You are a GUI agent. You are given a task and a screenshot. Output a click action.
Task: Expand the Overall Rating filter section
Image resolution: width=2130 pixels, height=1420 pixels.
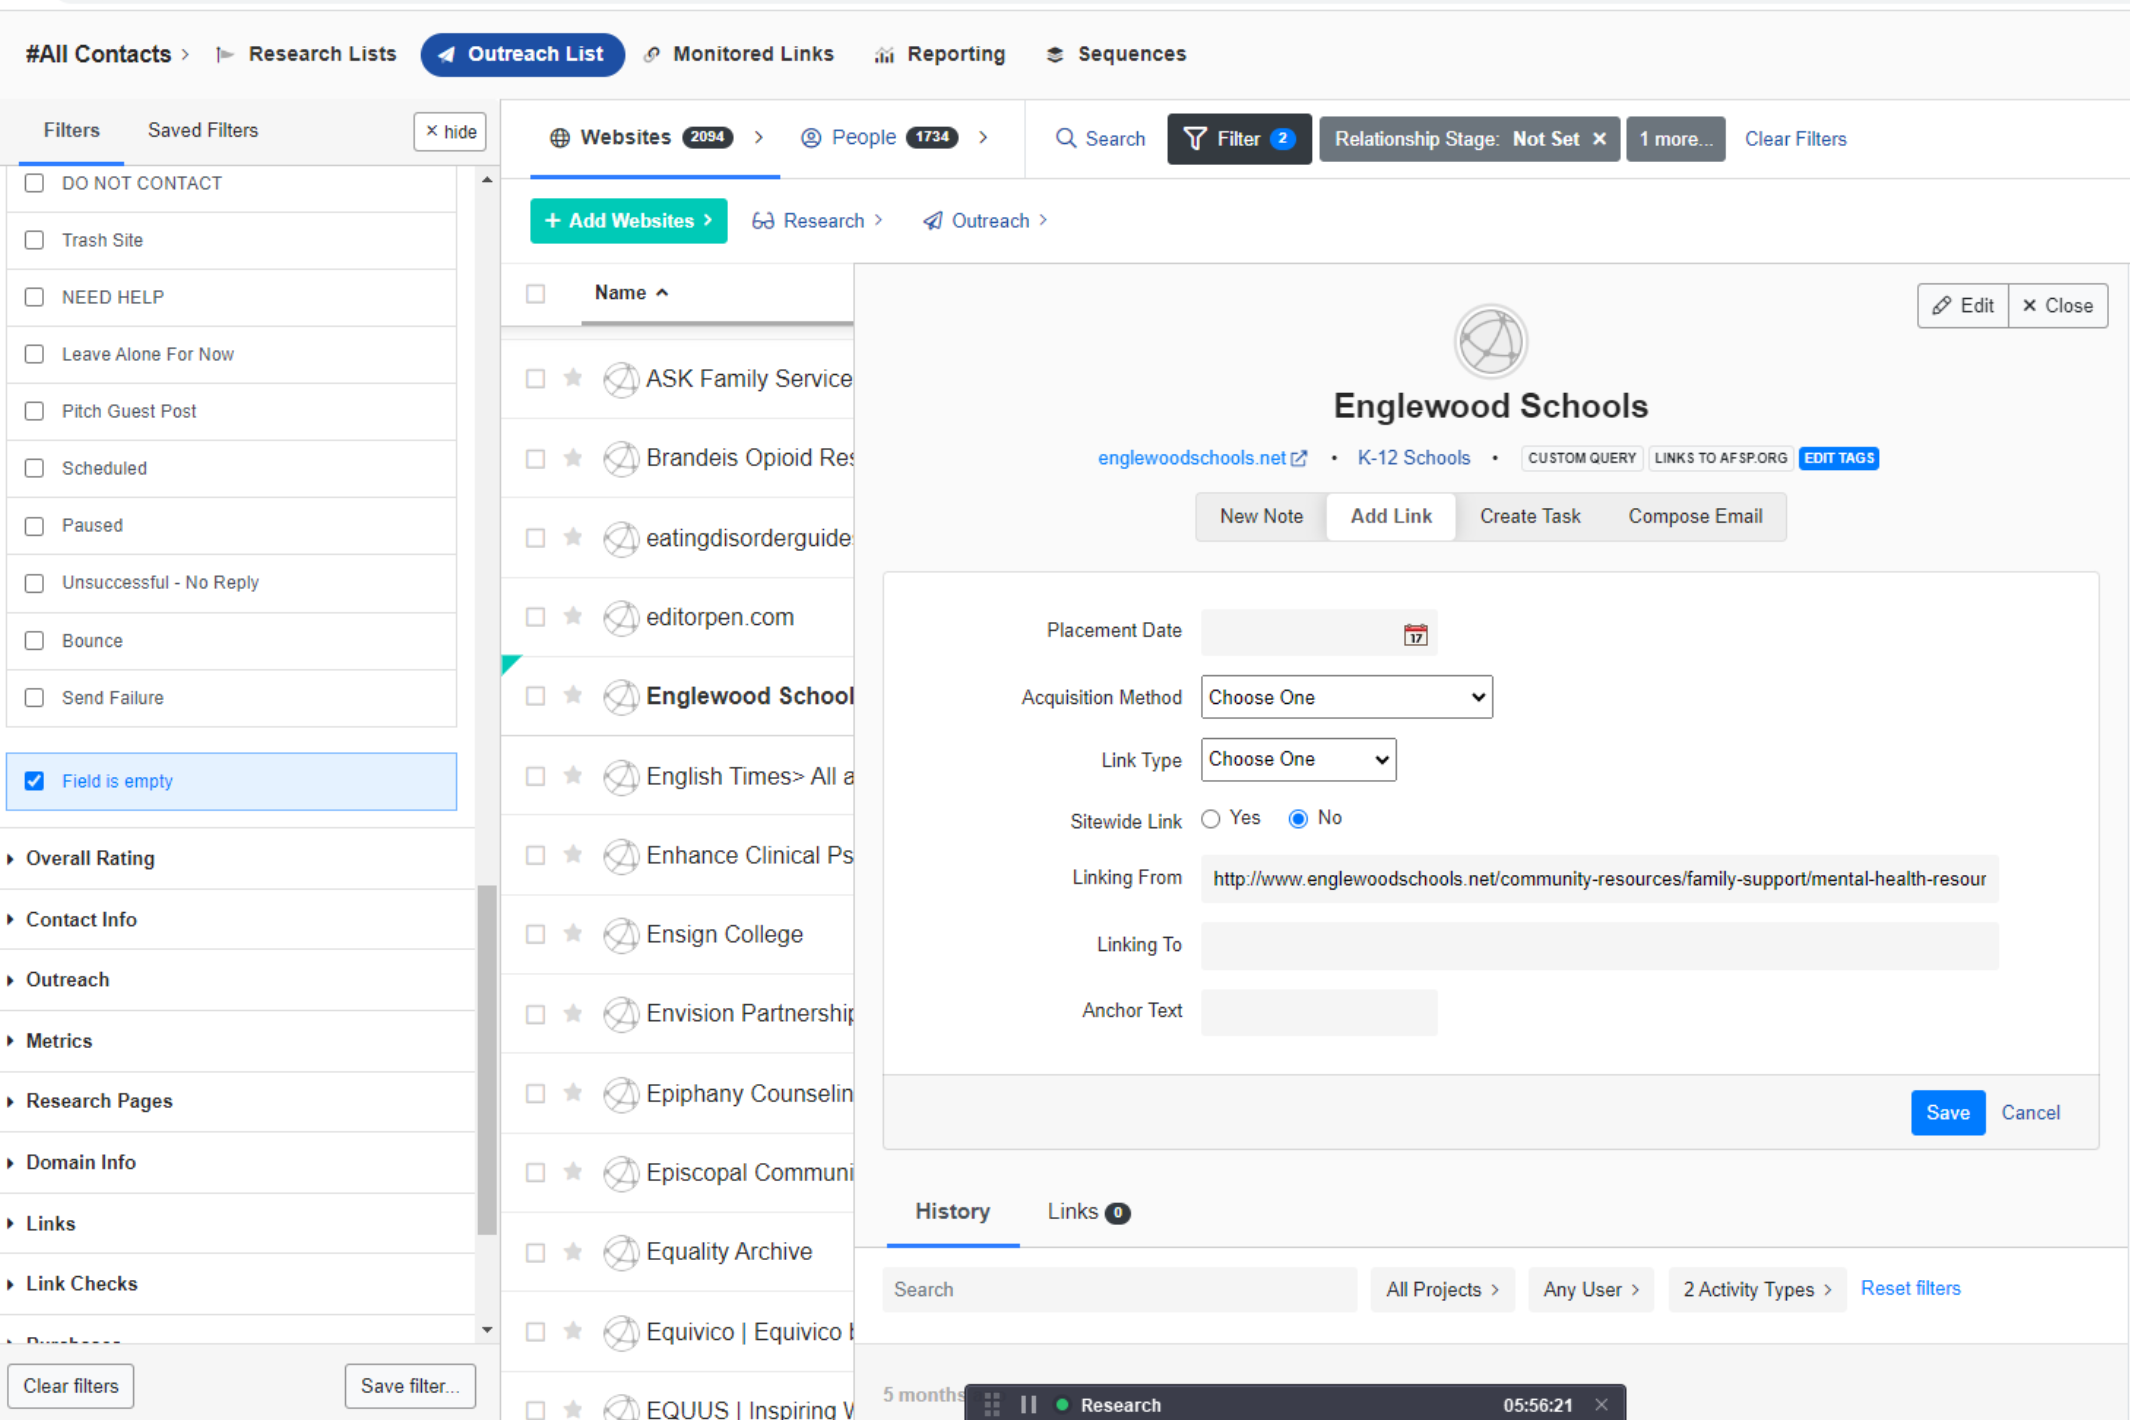90,858
